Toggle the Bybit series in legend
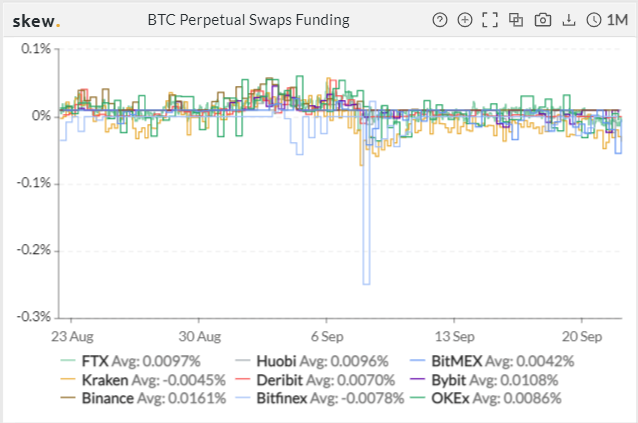 click(484, 380)
